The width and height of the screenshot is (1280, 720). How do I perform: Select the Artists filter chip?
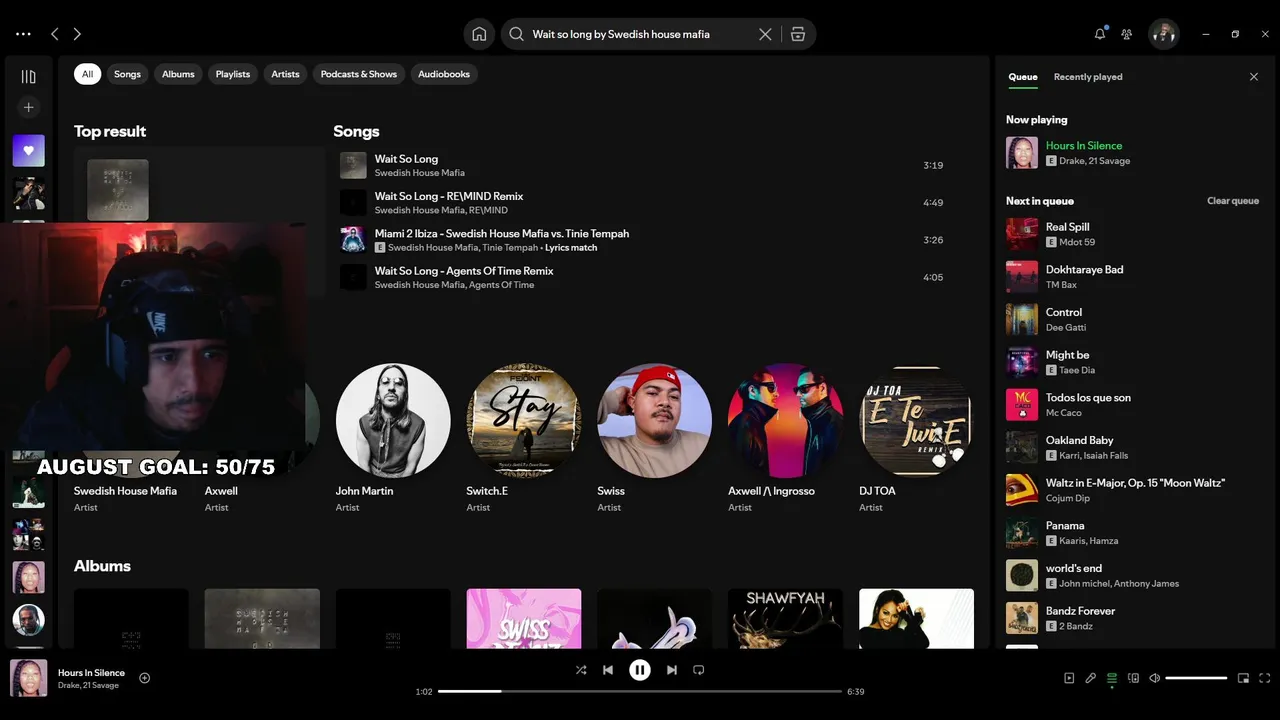click(x=285, y=74)
